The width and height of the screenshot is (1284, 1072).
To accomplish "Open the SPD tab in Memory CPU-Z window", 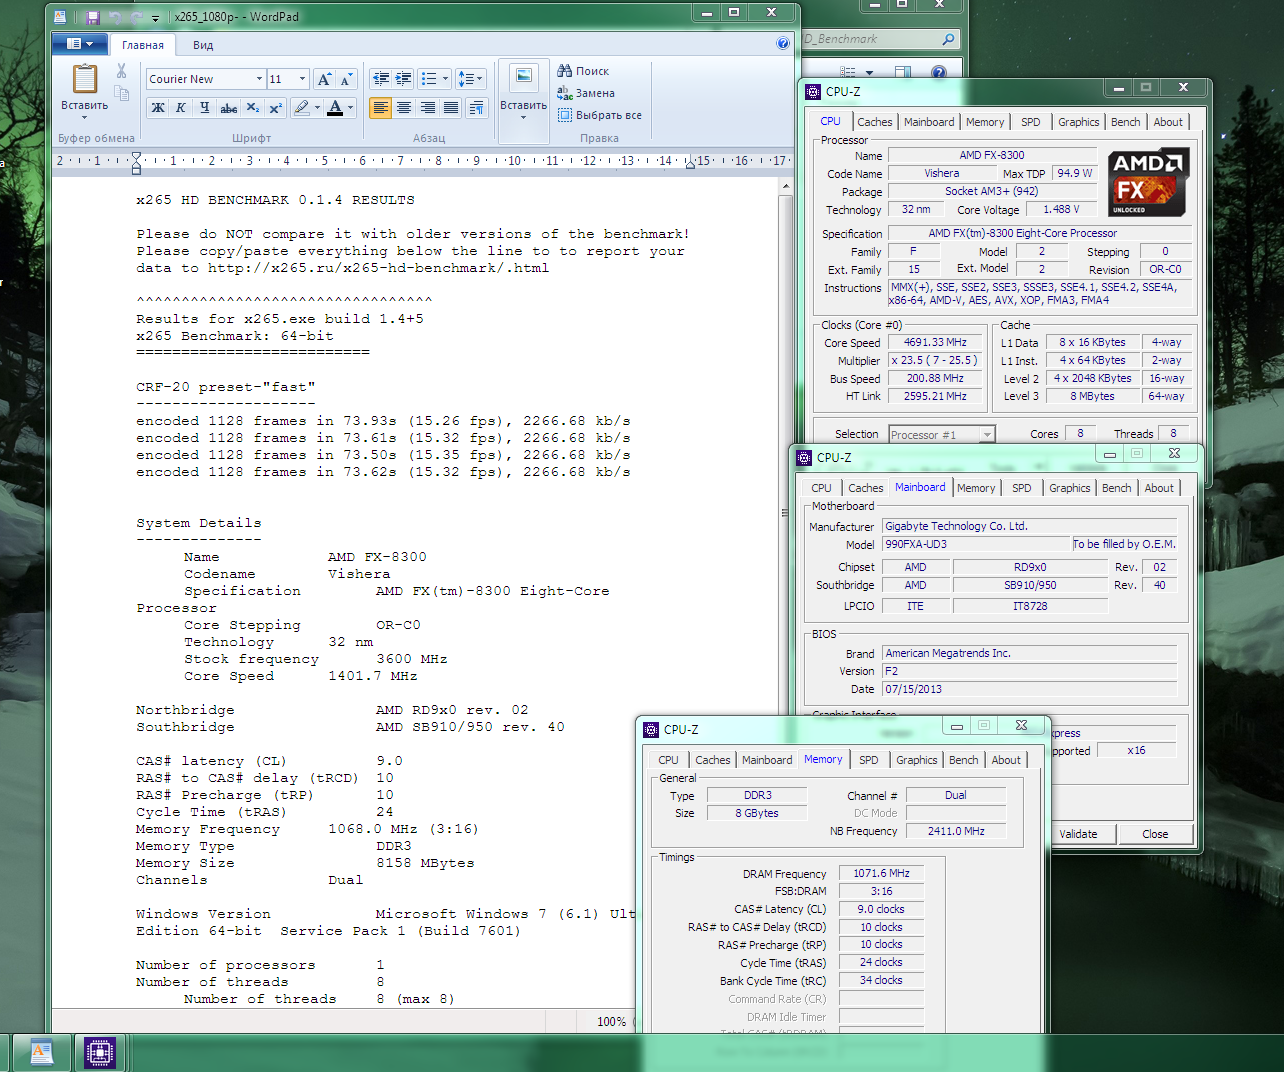I will pos(868,760).
